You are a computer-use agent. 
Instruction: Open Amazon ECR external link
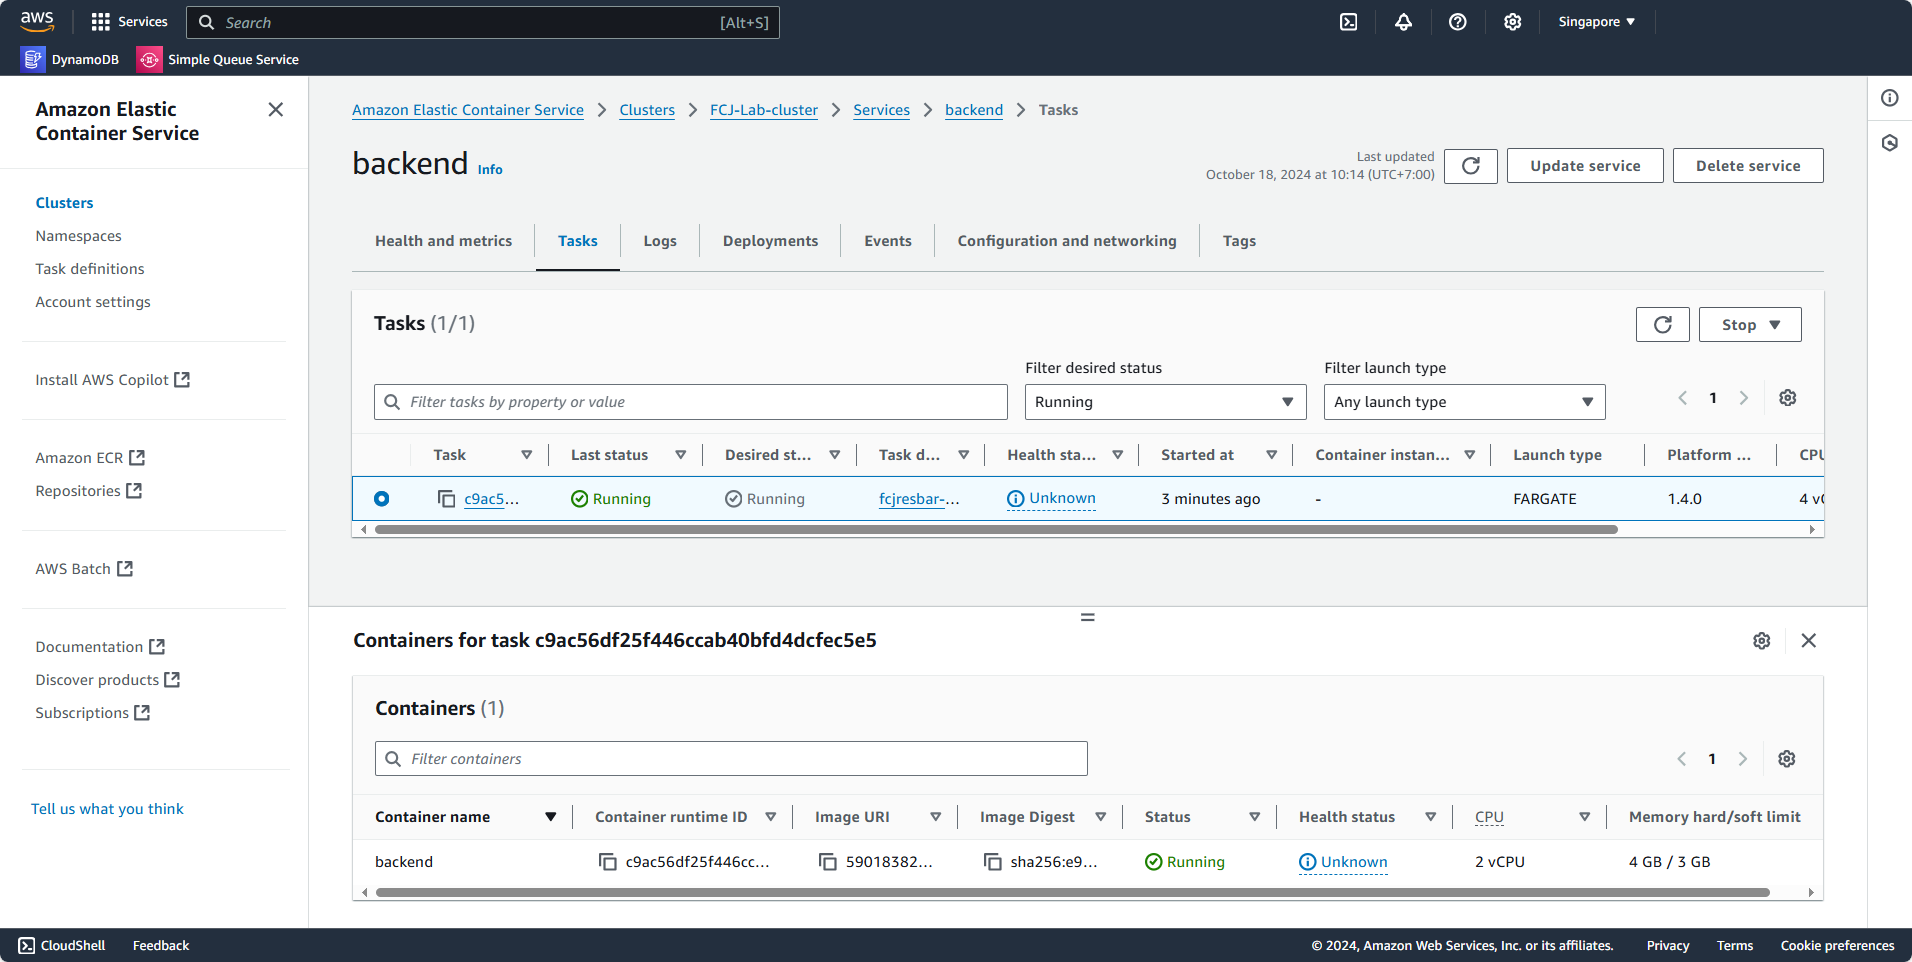pos(90,458)
